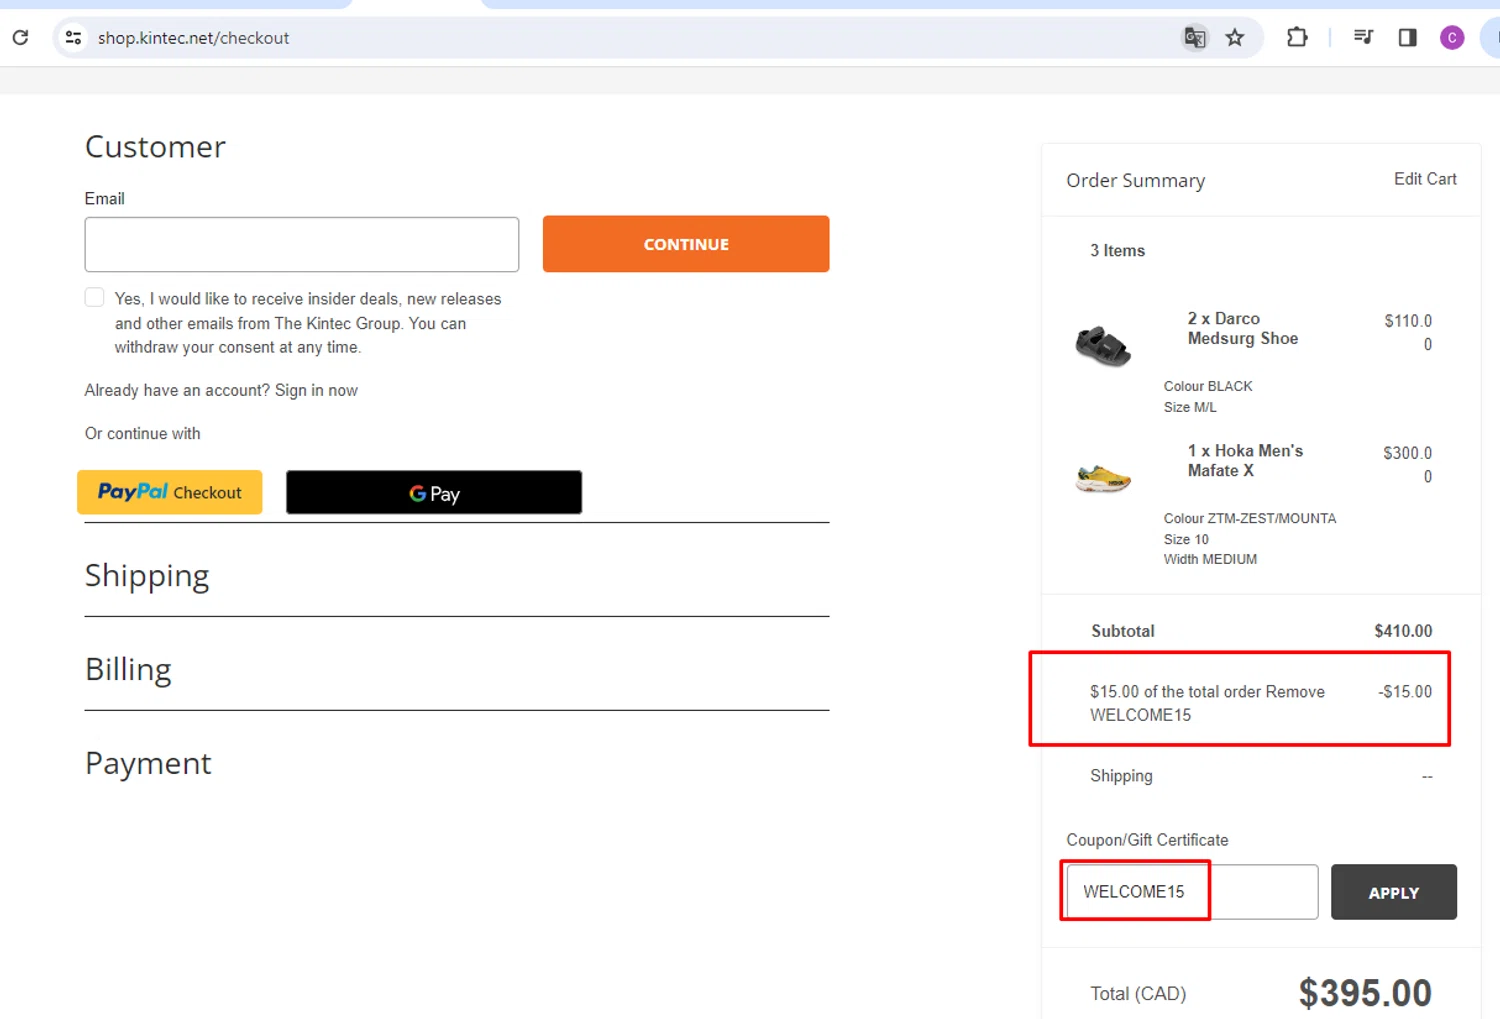
Task: Click the Order Summary heading
Action: click(x=1135, y=180)
